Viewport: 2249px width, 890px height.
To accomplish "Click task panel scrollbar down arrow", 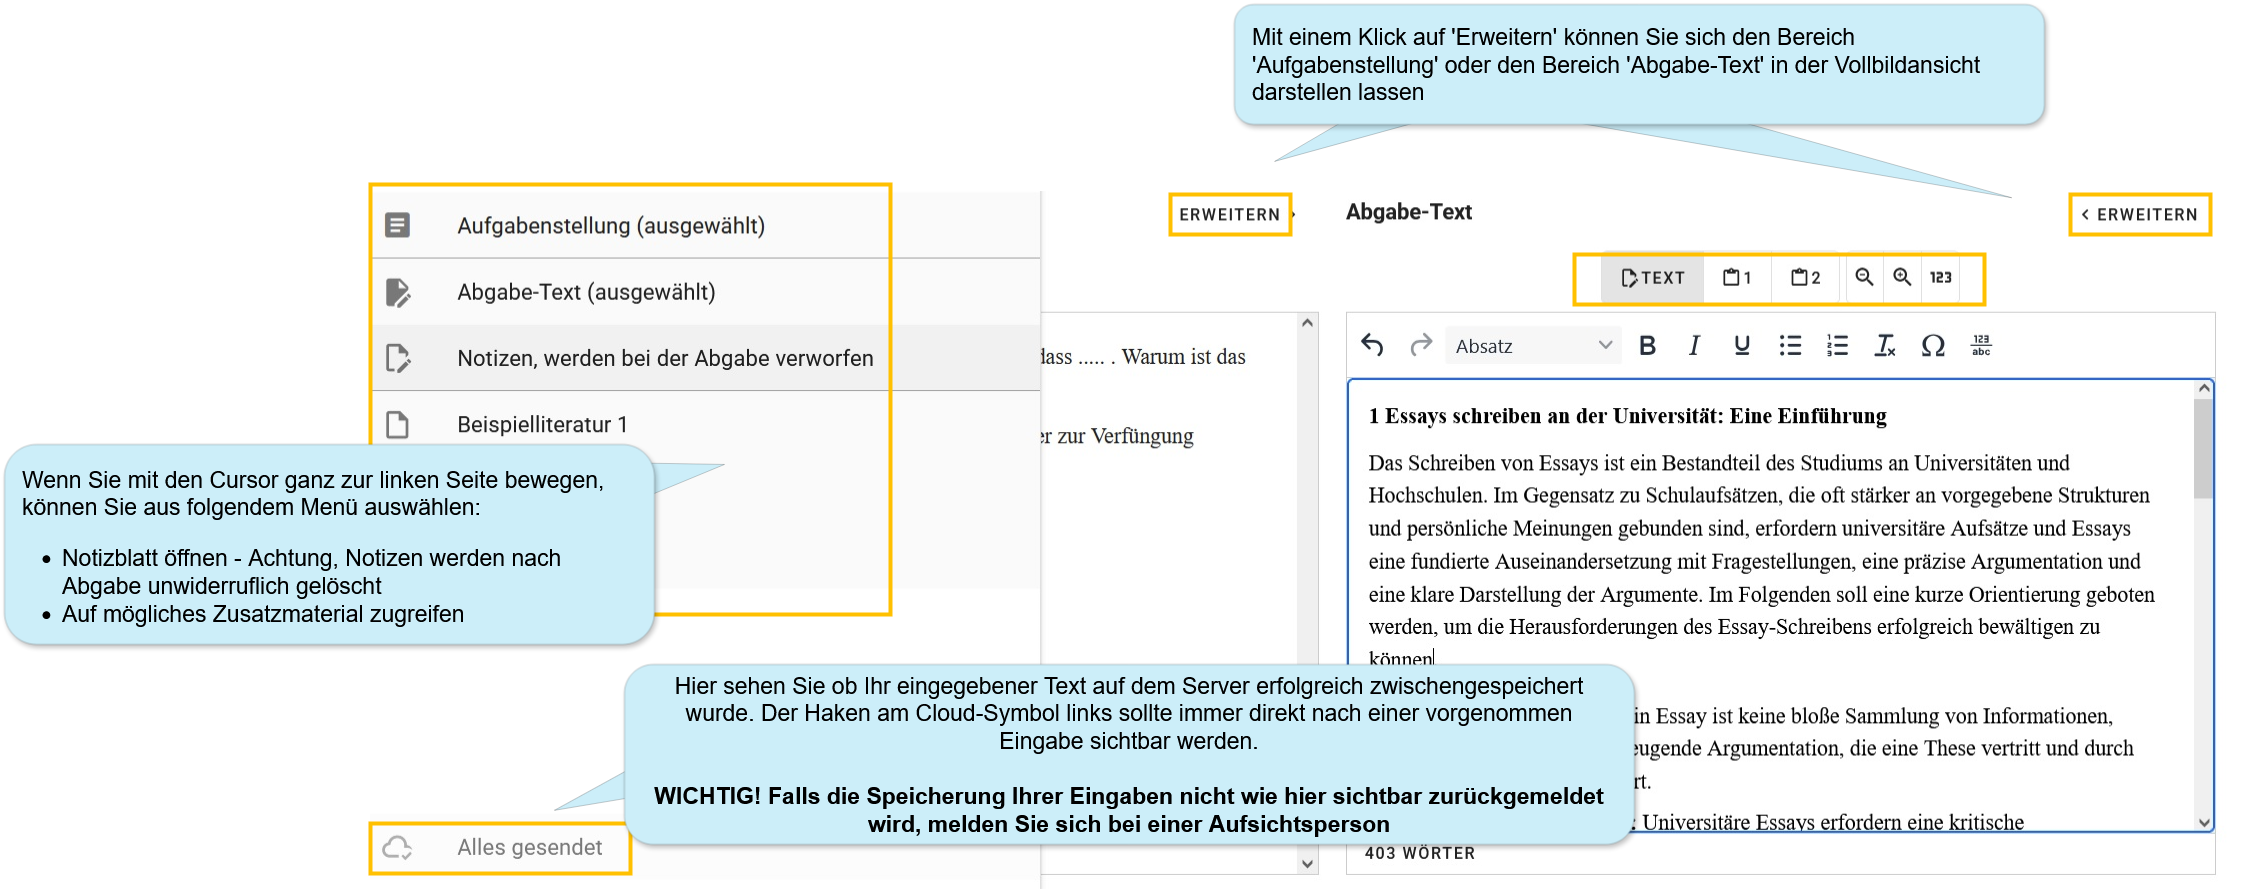I will coord(1307,863).
